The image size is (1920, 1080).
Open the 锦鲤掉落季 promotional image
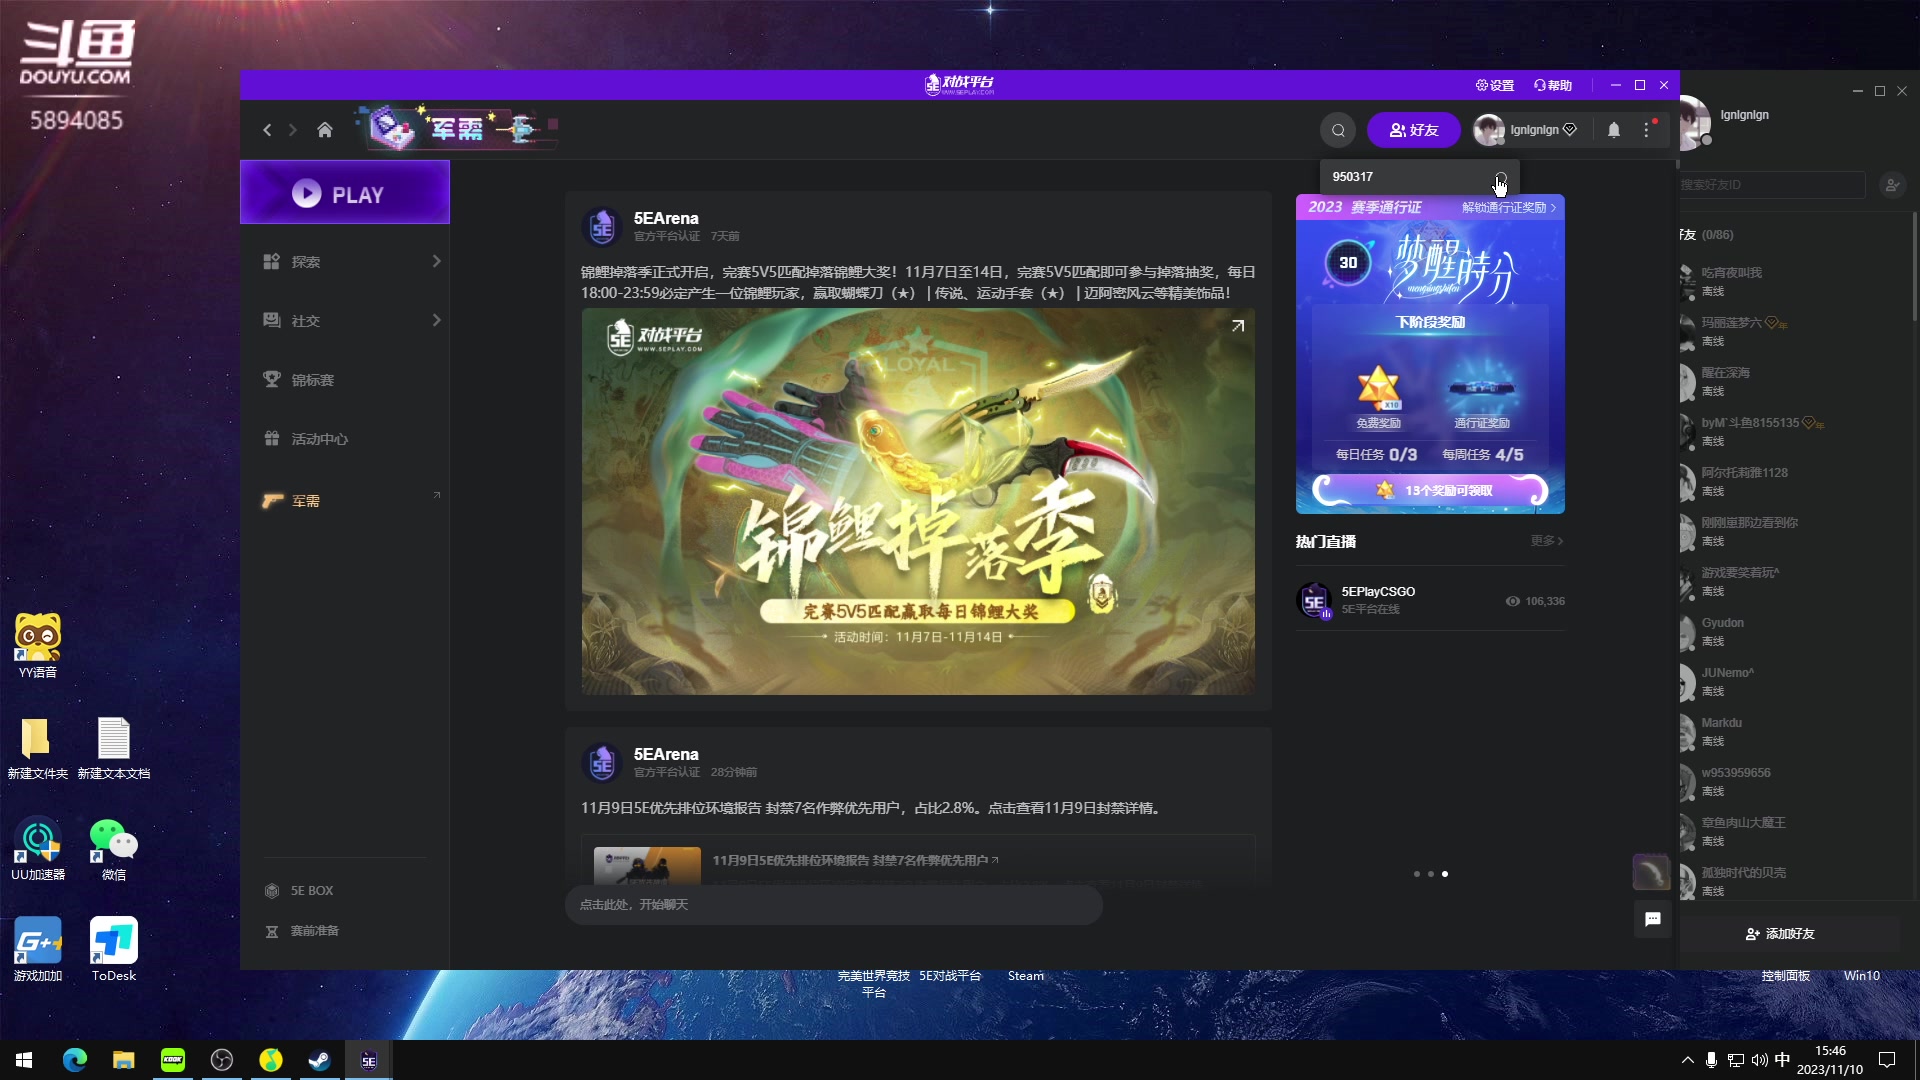(918, 501)
